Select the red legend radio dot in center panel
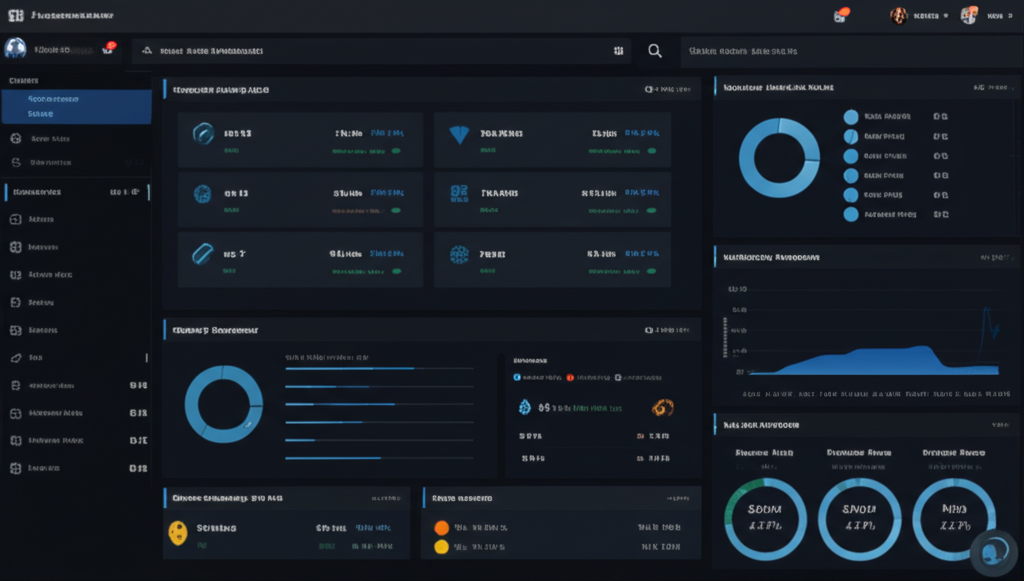The height and width of the screenshot is (581, 1024). pyautogui.click(x=570, y=378)
